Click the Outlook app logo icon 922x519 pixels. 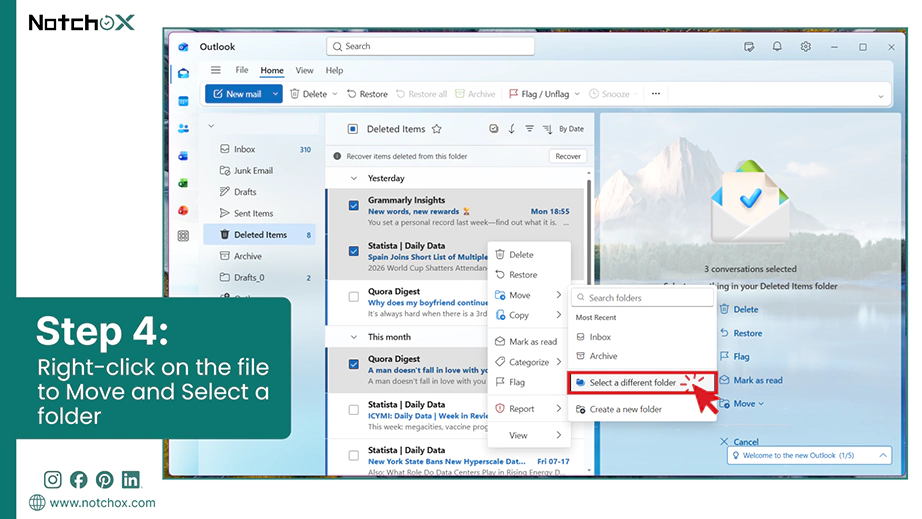click(x=183, y=47)
